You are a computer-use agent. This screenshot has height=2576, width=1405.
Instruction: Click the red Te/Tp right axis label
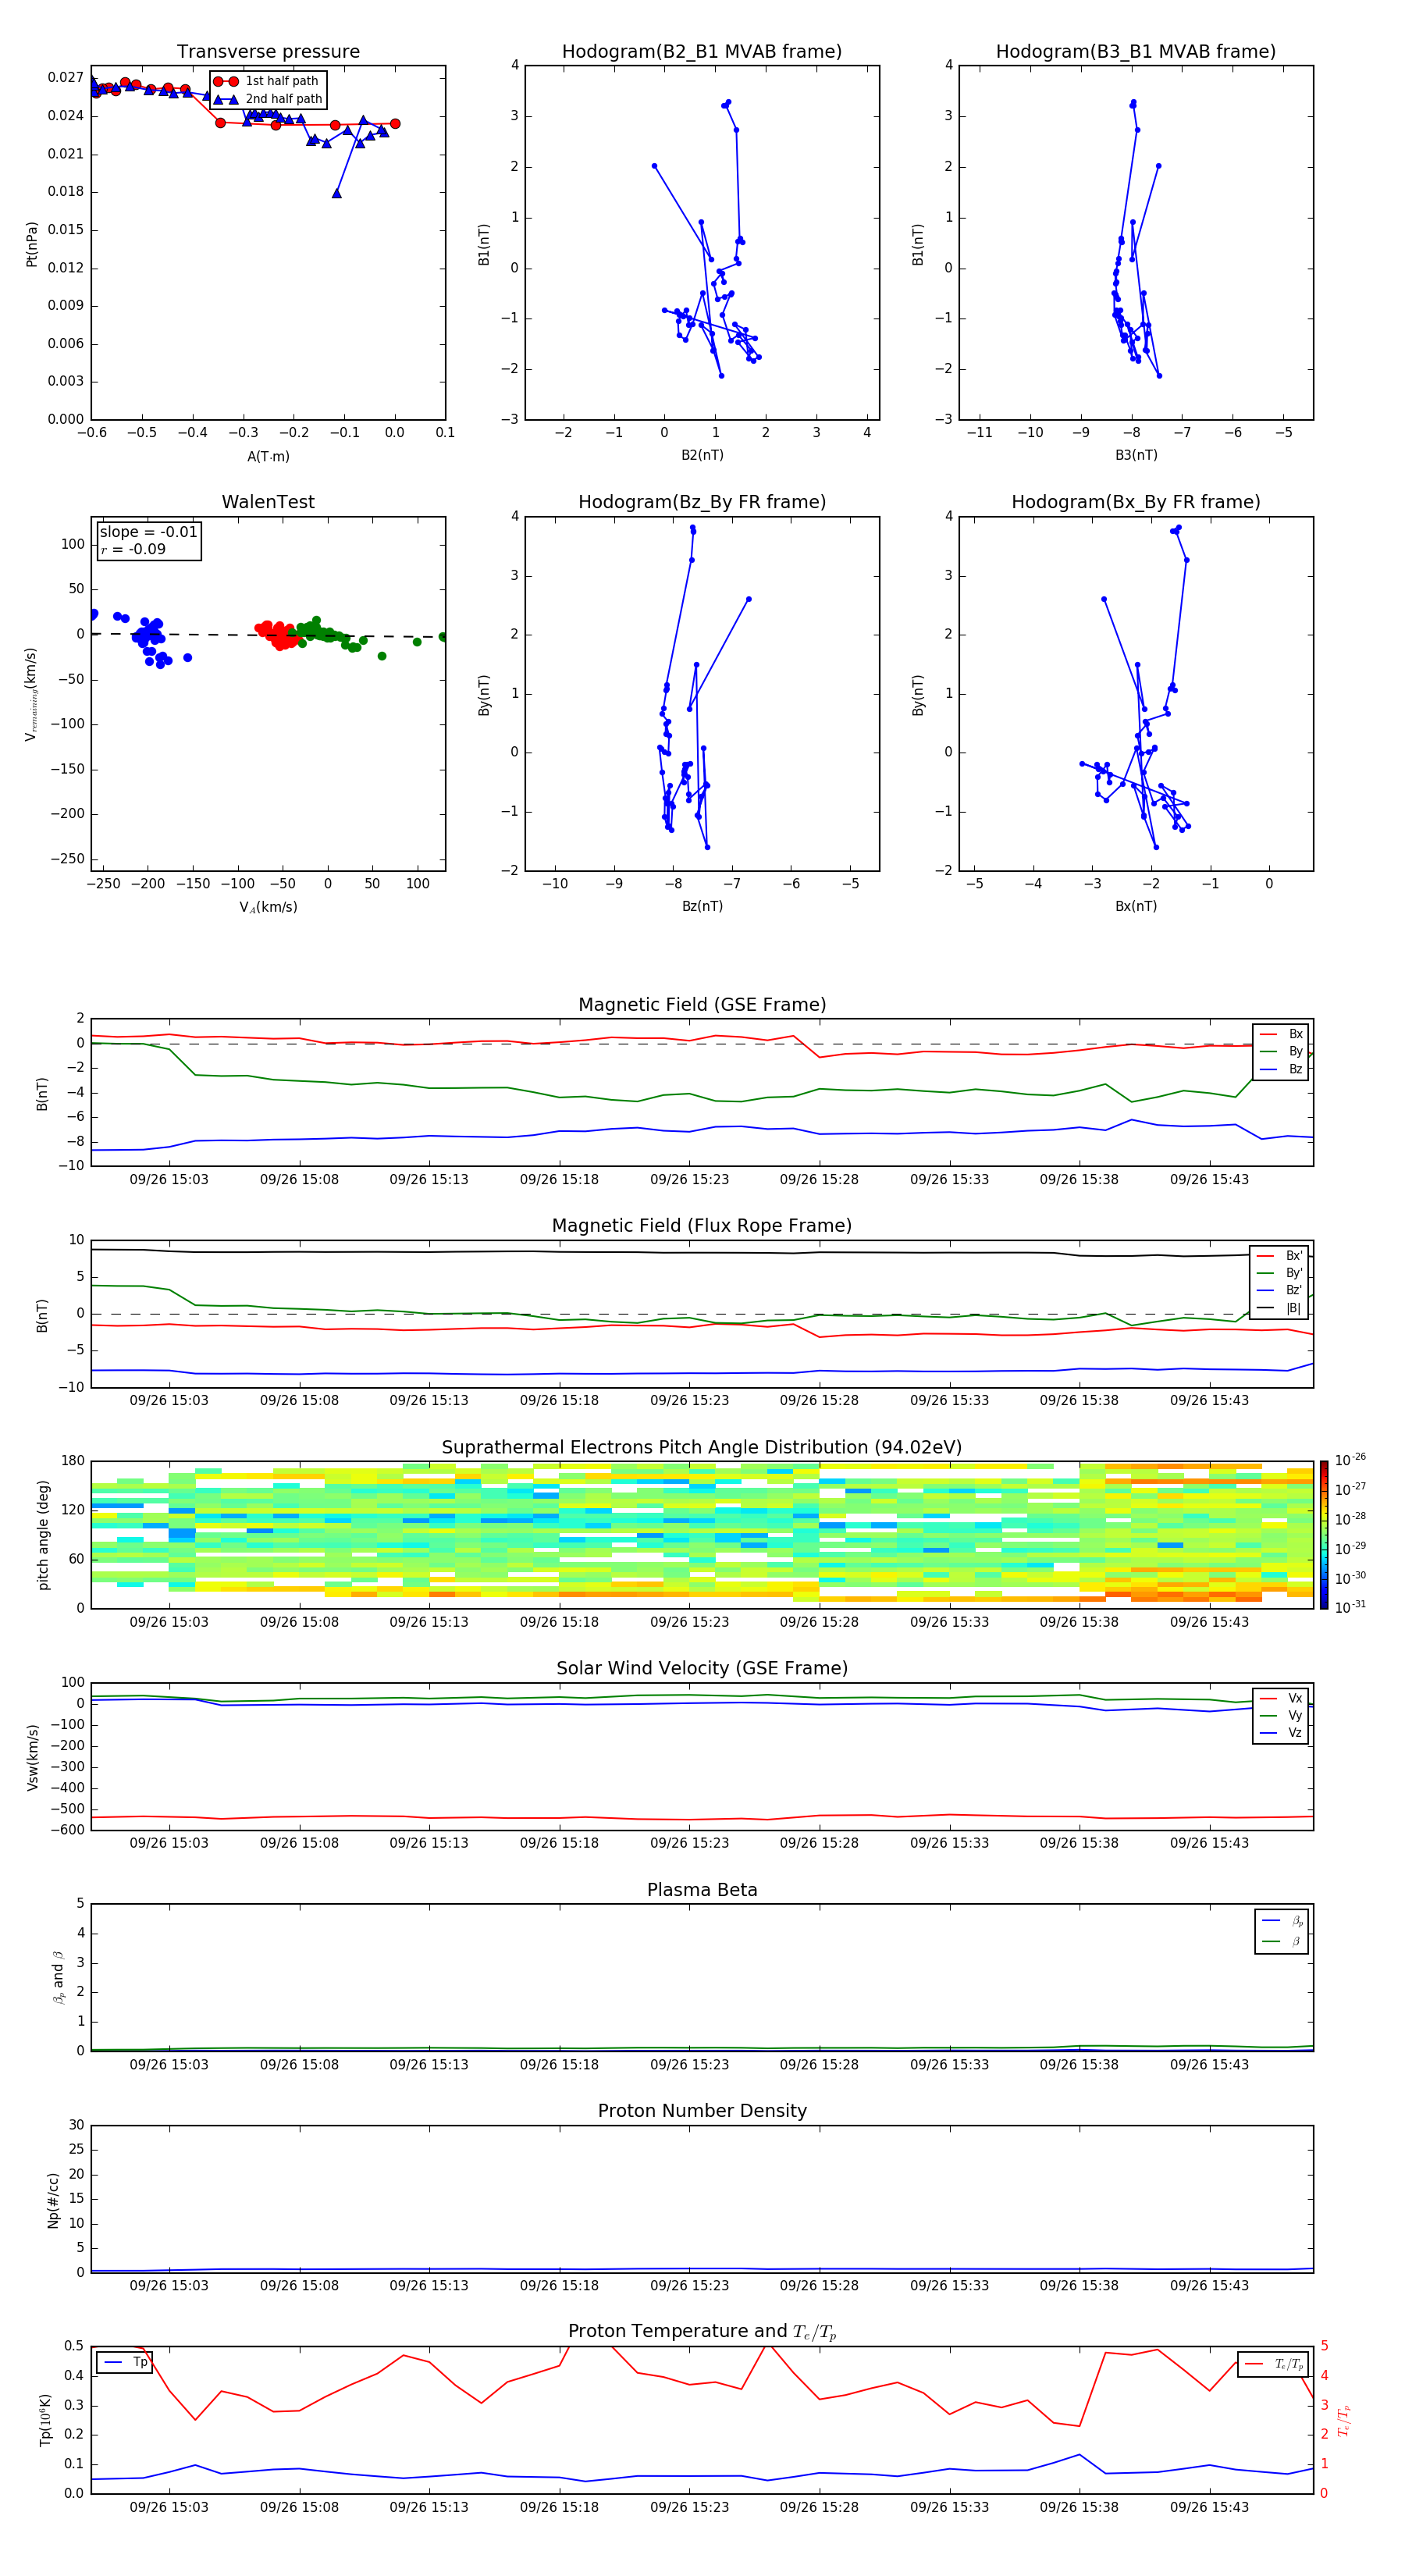(x=1345, y=2421)
